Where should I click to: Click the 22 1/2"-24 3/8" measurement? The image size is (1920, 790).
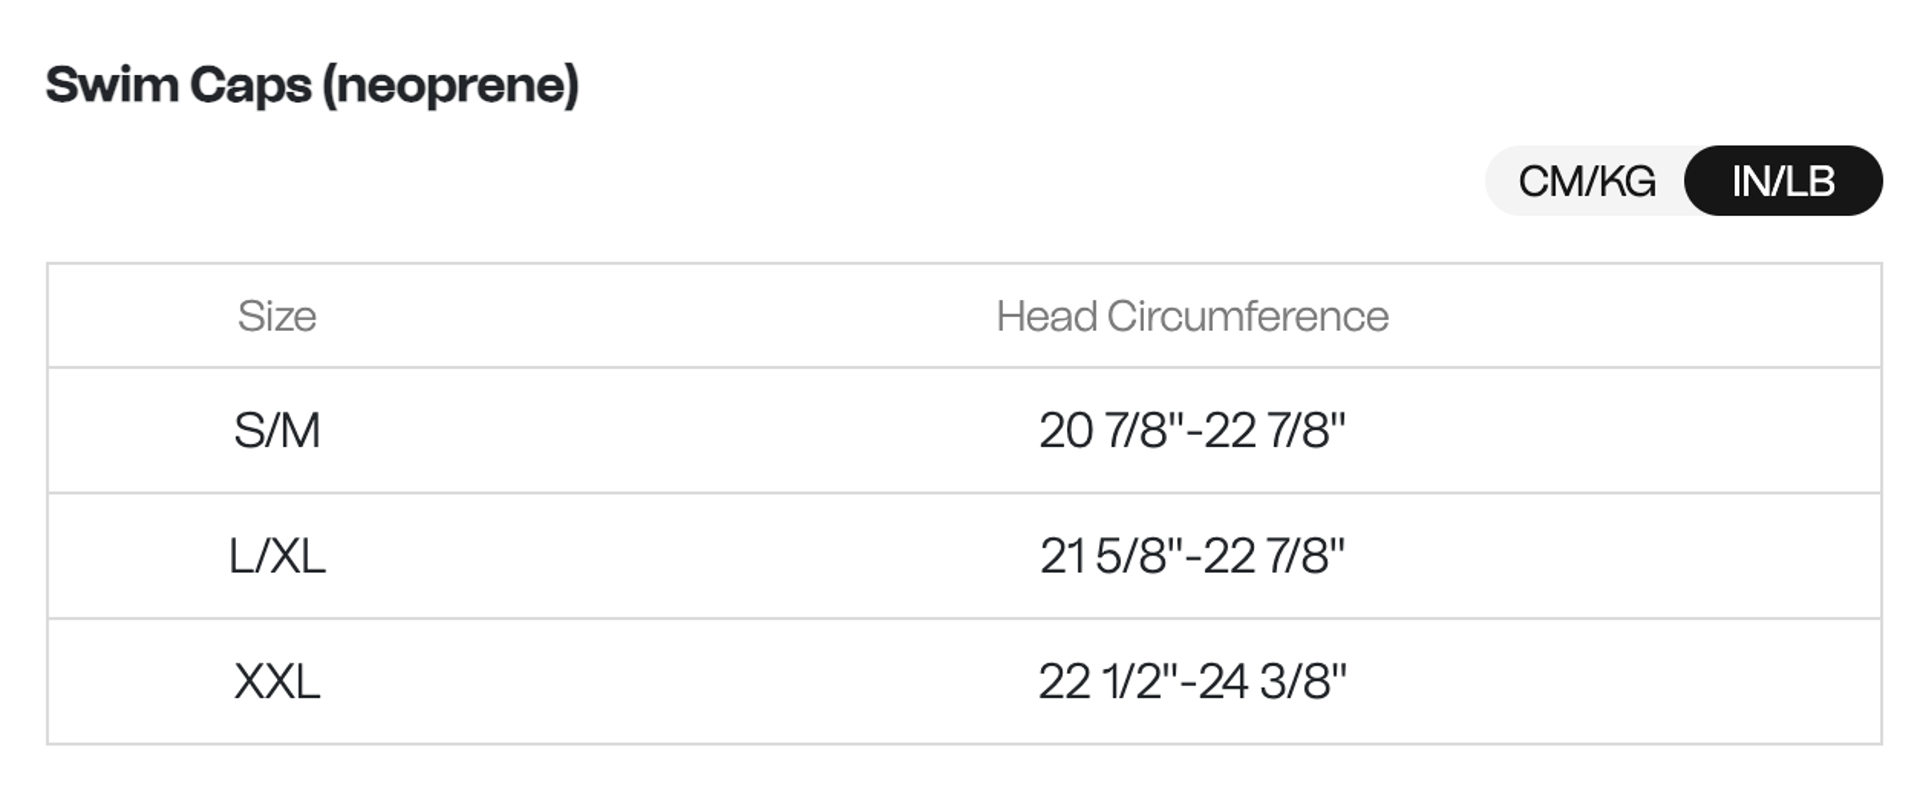(1192, 682)
